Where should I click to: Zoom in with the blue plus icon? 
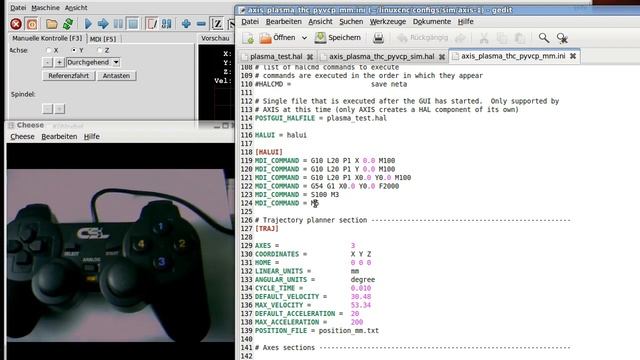point(186,24)
